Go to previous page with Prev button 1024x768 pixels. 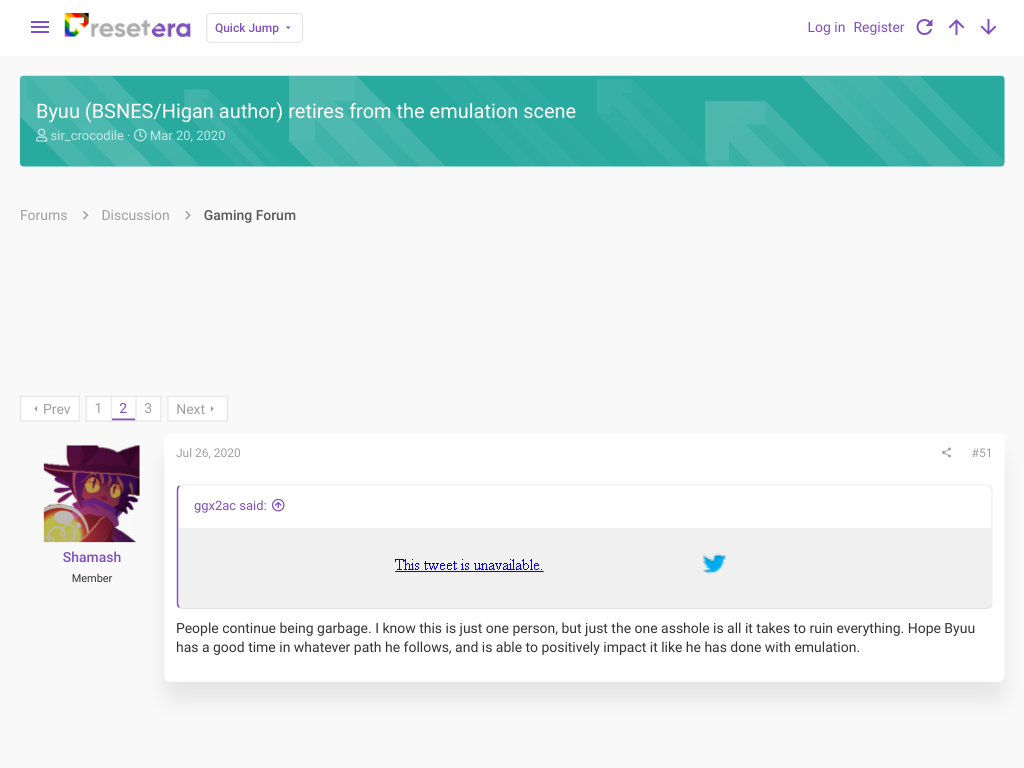coord(50,409)
